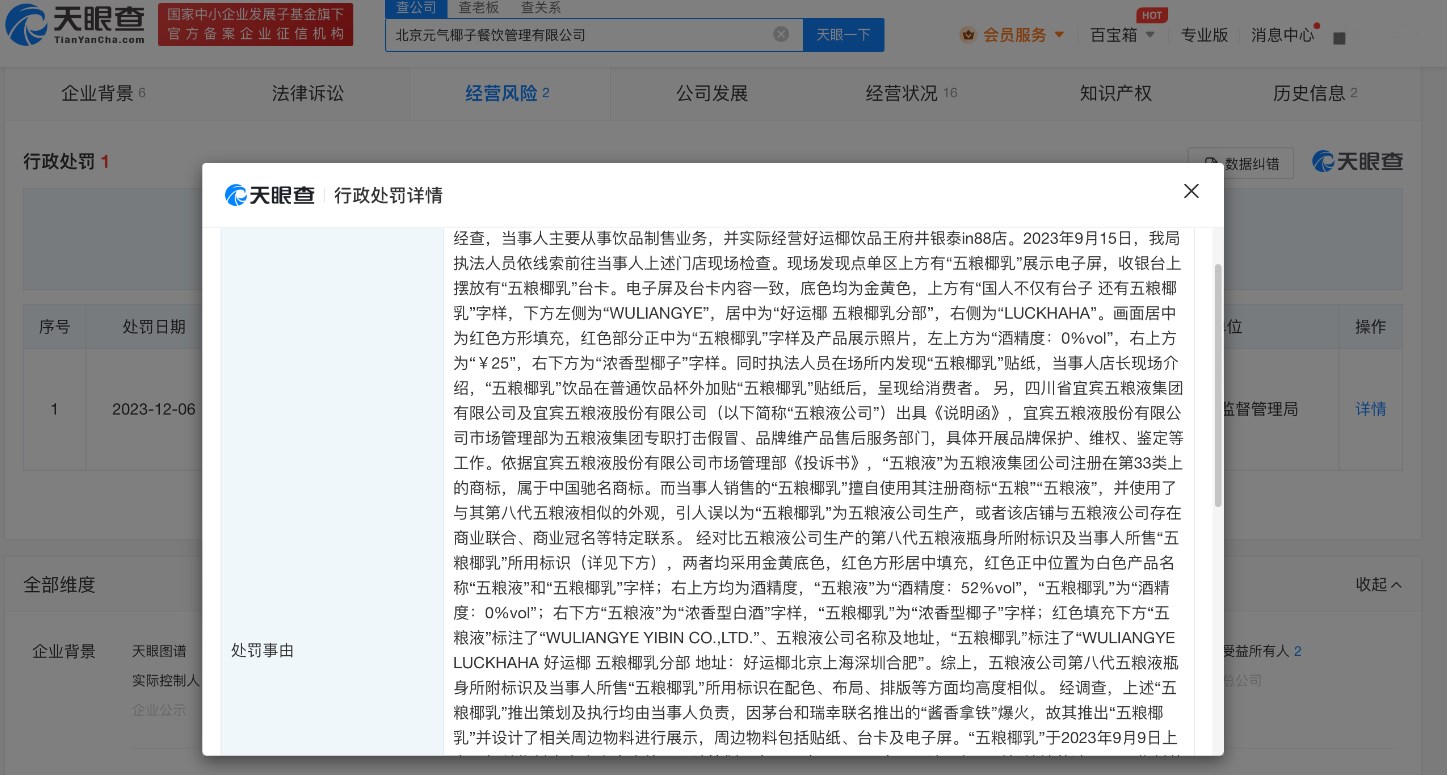1447x775 pixels.
Task: Click the 天眼查 logo in dialog header
Action: coord(270,195)
